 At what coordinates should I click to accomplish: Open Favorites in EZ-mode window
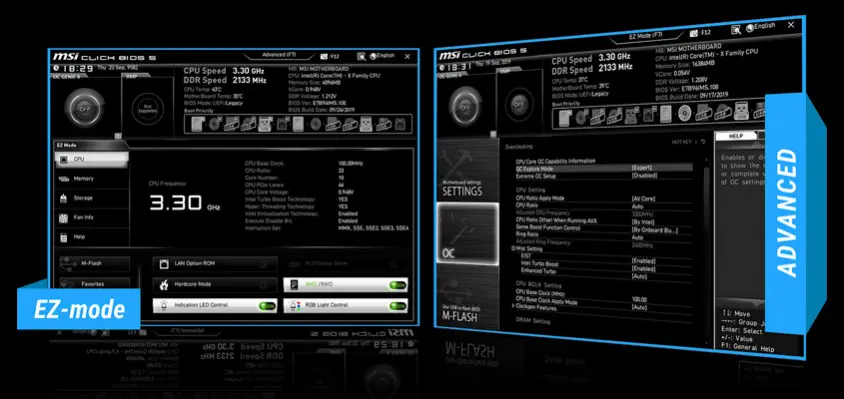tap(95, 283)
